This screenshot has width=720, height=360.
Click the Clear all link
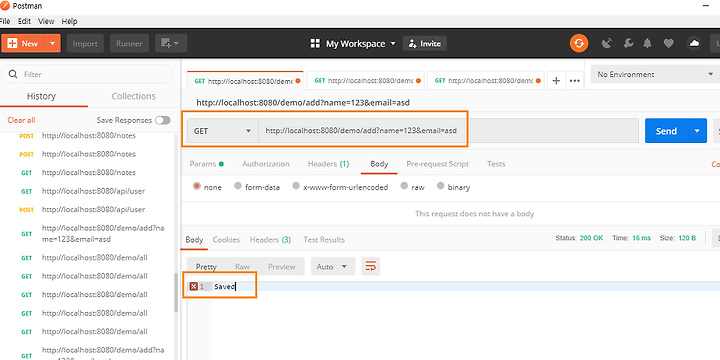tap(21, 120)
